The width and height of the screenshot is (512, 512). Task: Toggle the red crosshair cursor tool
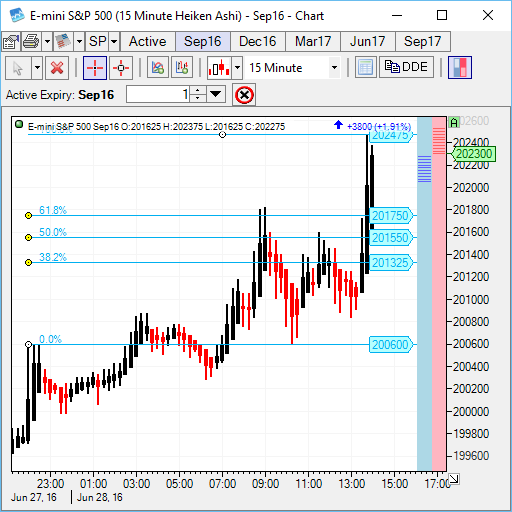95,68
